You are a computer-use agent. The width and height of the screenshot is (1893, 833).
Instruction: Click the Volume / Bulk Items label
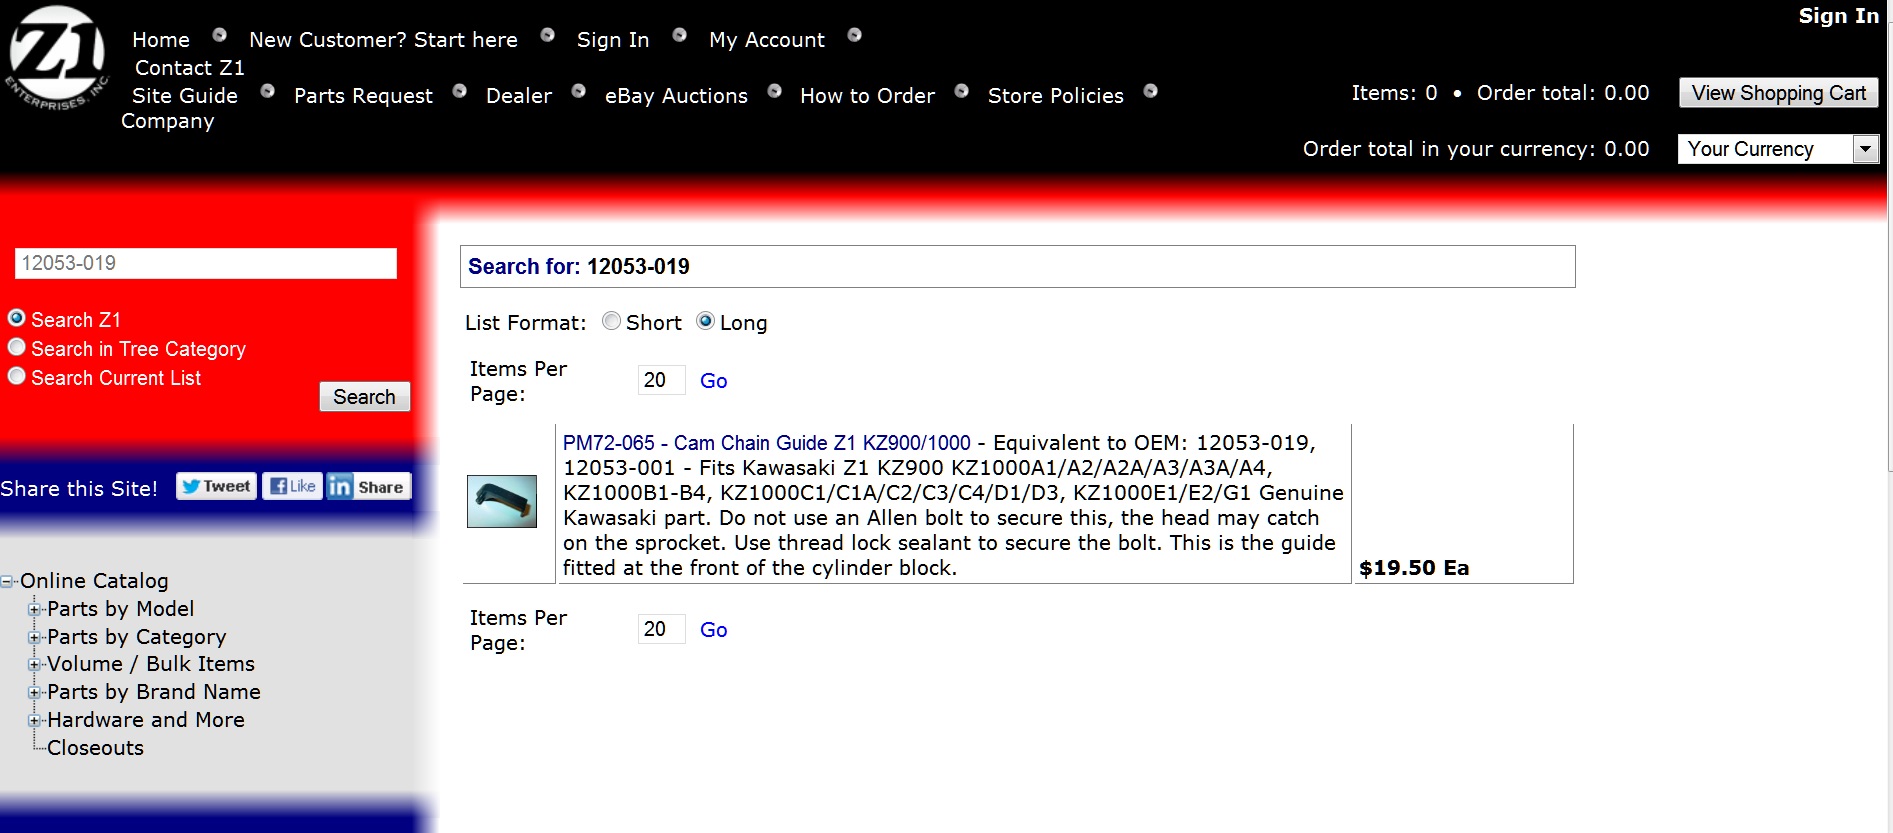click(x=151, y=664)
